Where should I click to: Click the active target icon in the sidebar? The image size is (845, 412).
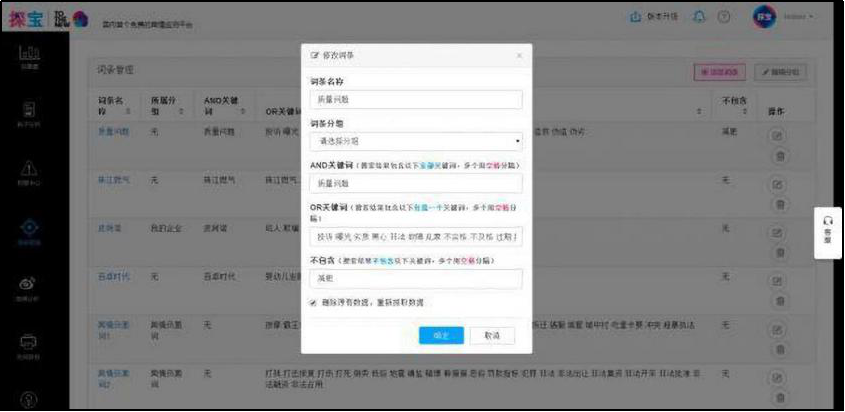pyautogui.click(x=30, y=228)
